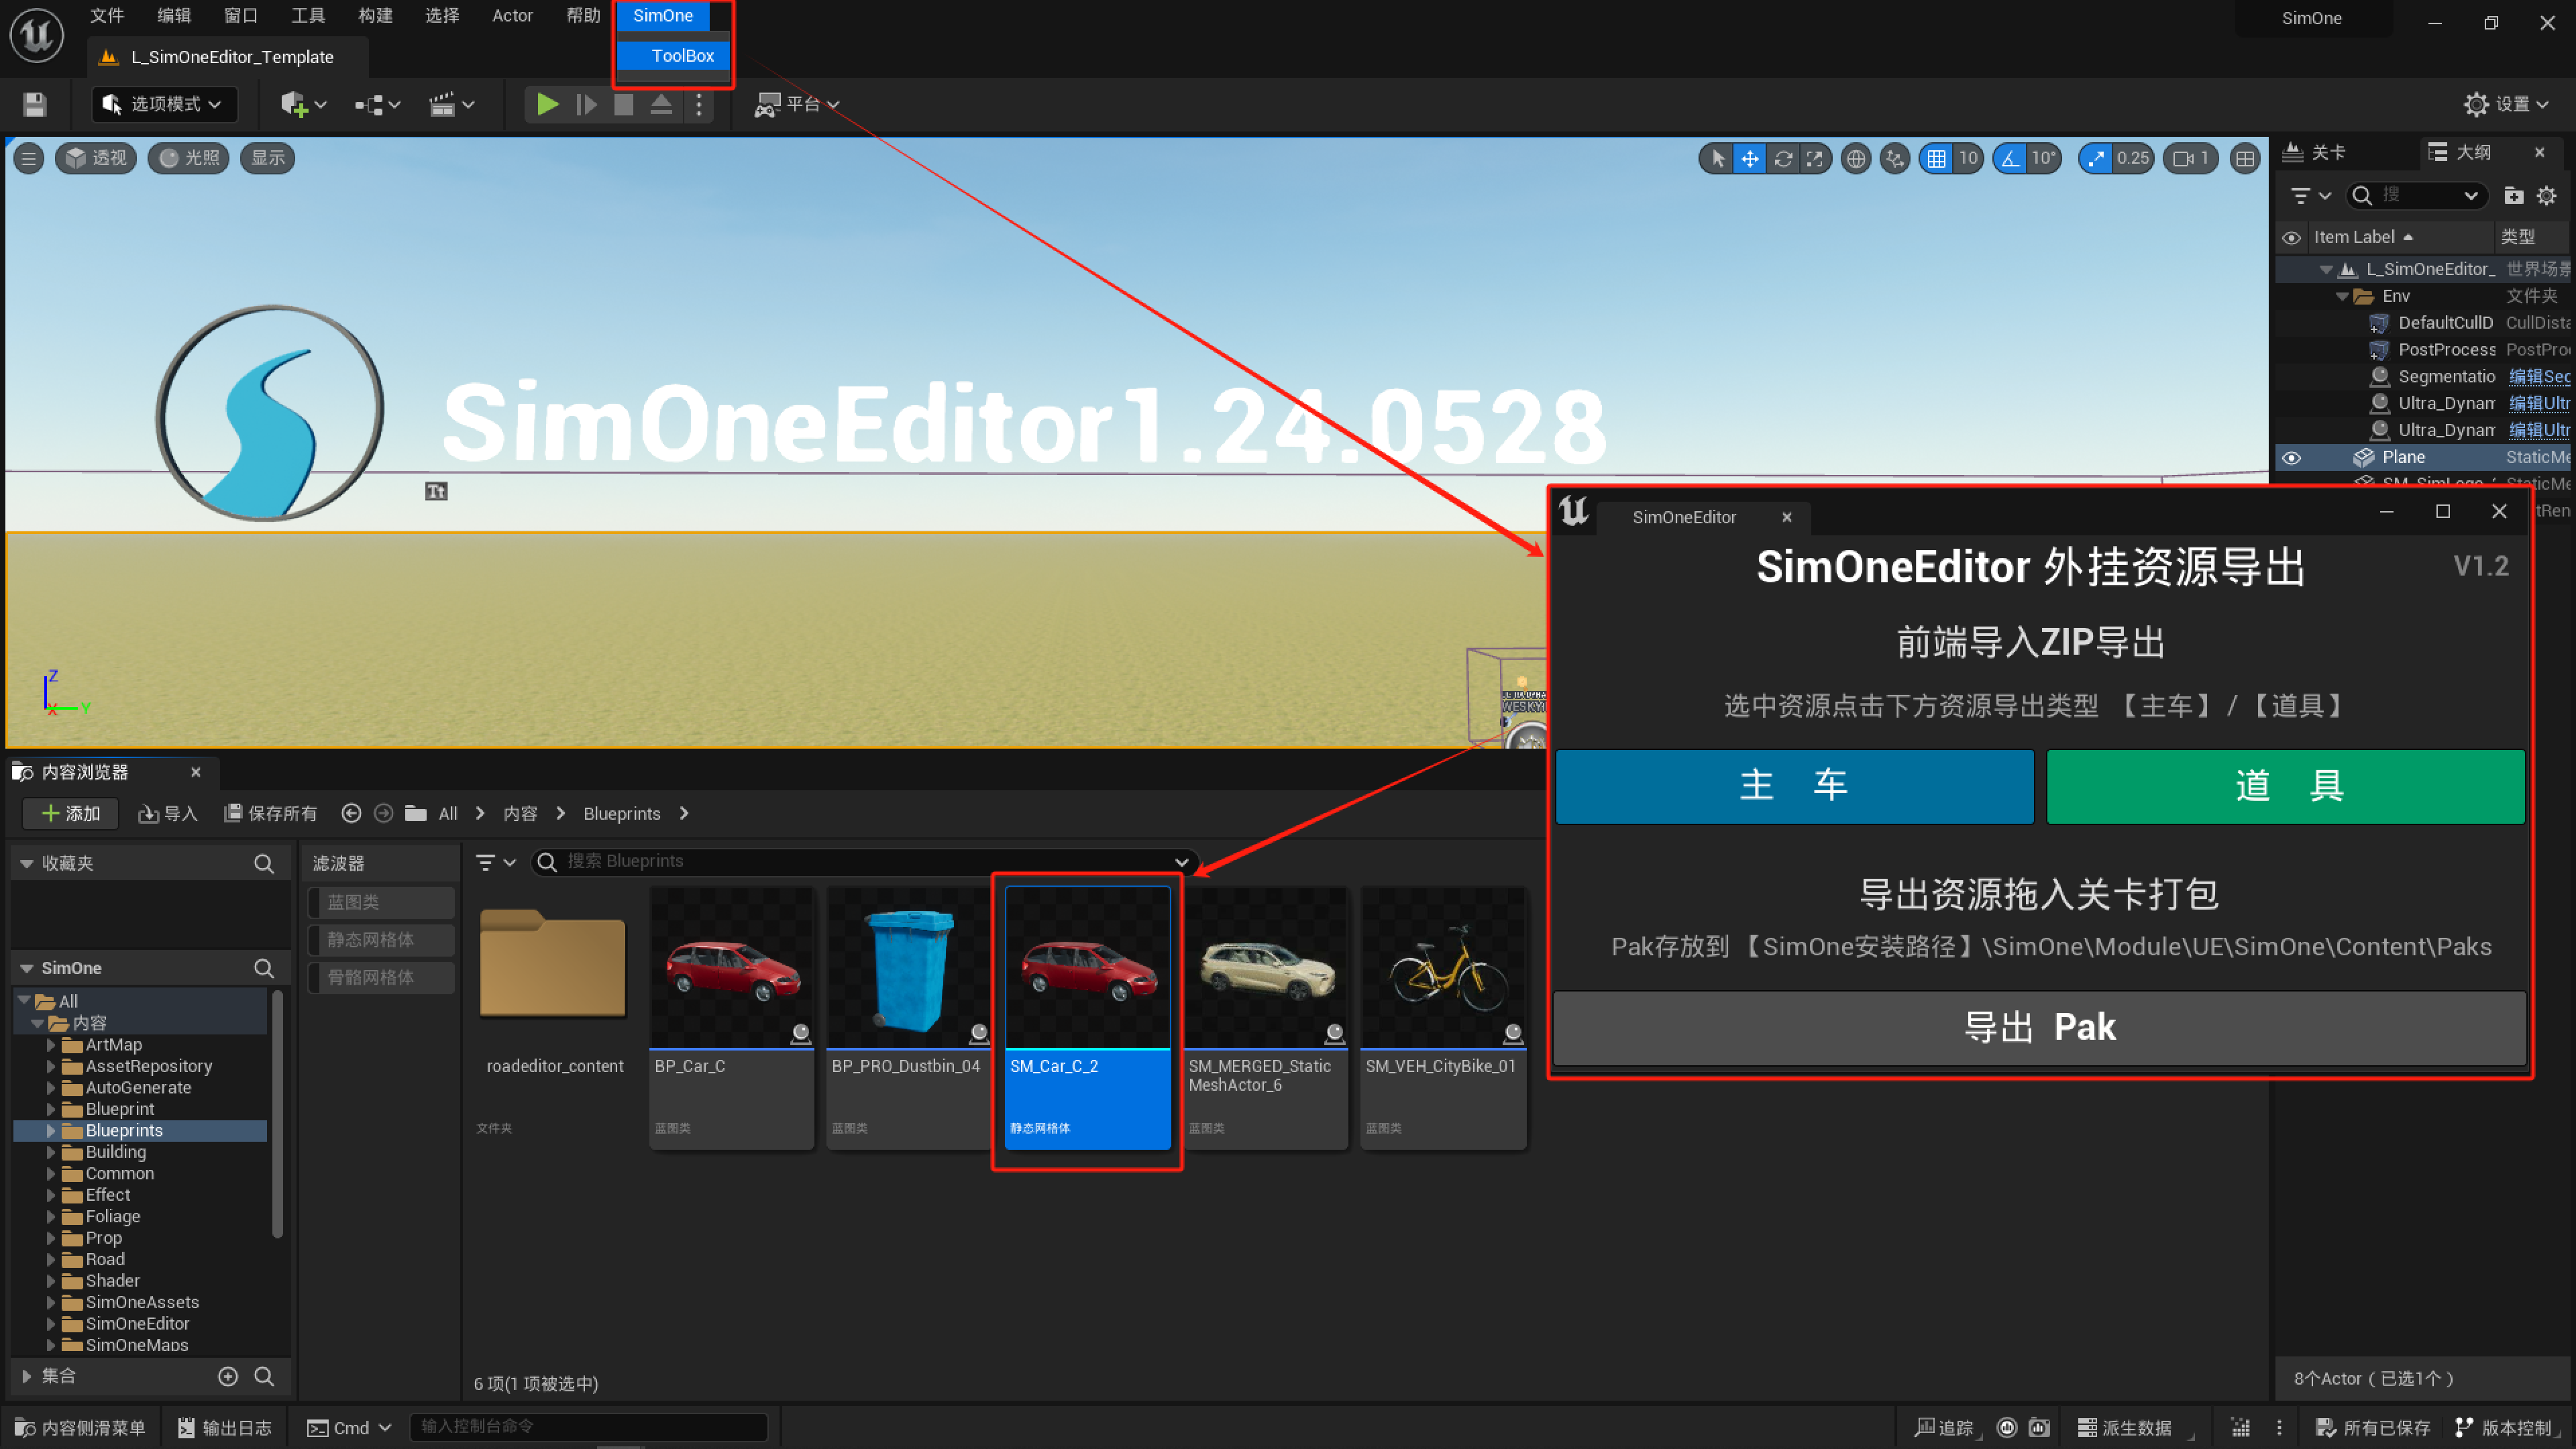Screen dimensions: 2576x1449
Task: Toggle the 蓝图类 filter
Action: pyautogui.click(x=381, y=902)
